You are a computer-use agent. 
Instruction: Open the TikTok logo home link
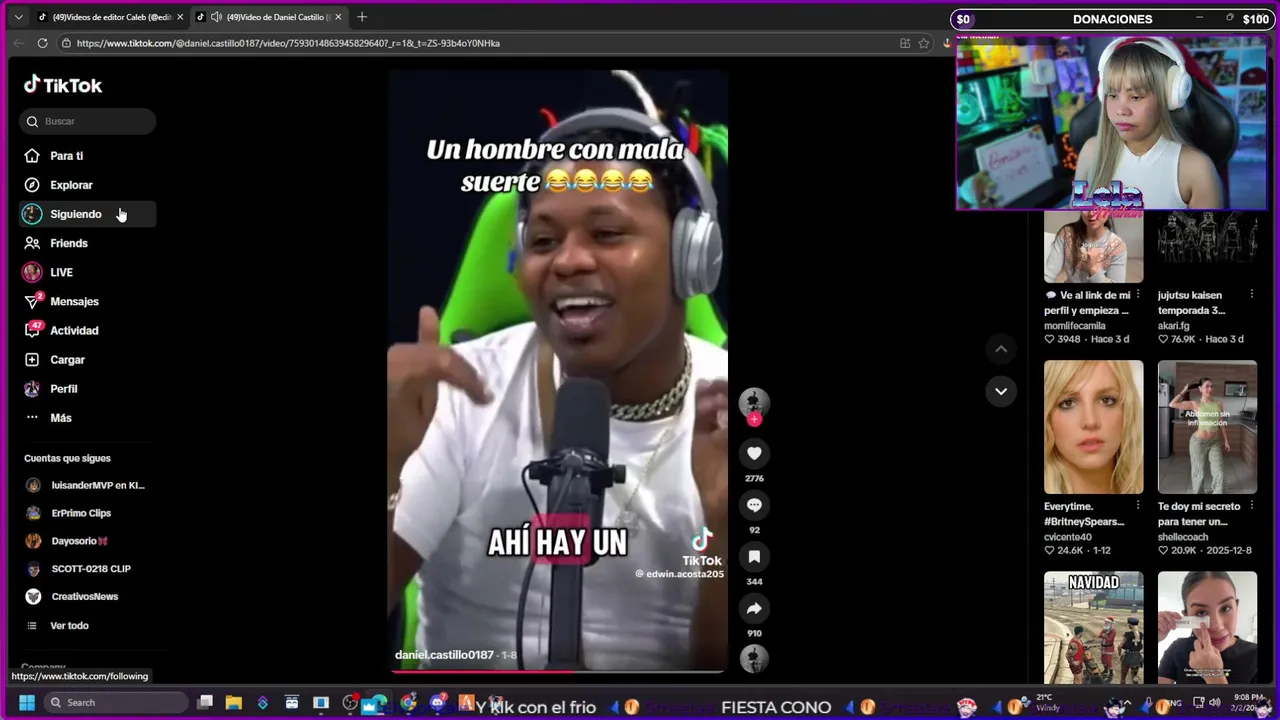63,85
